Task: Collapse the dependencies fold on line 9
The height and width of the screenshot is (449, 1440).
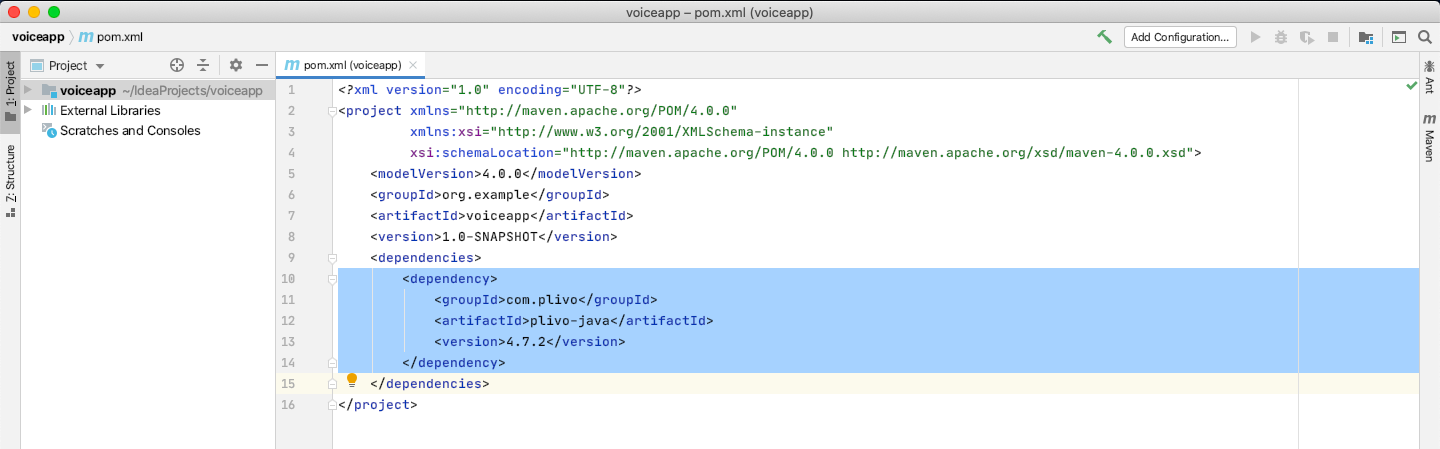Action: (332, 258)
